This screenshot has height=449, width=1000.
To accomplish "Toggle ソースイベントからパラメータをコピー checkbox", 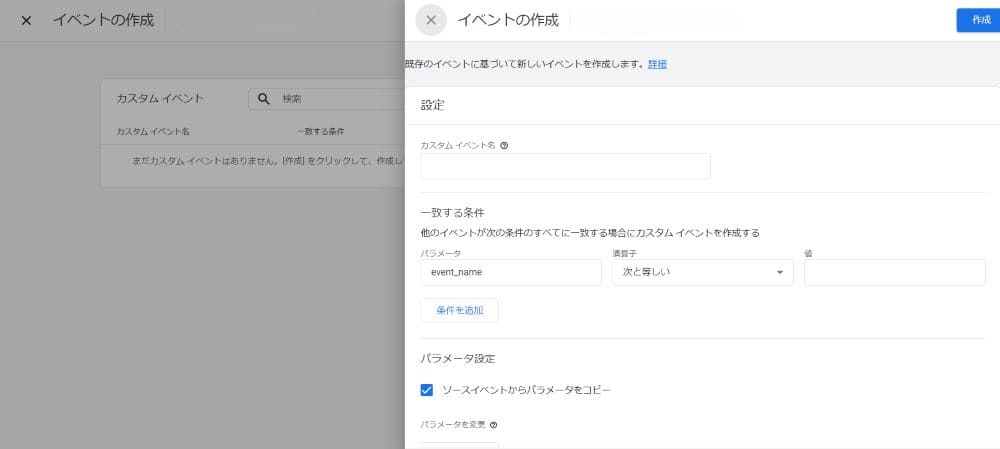I will [x=427, y=390].
